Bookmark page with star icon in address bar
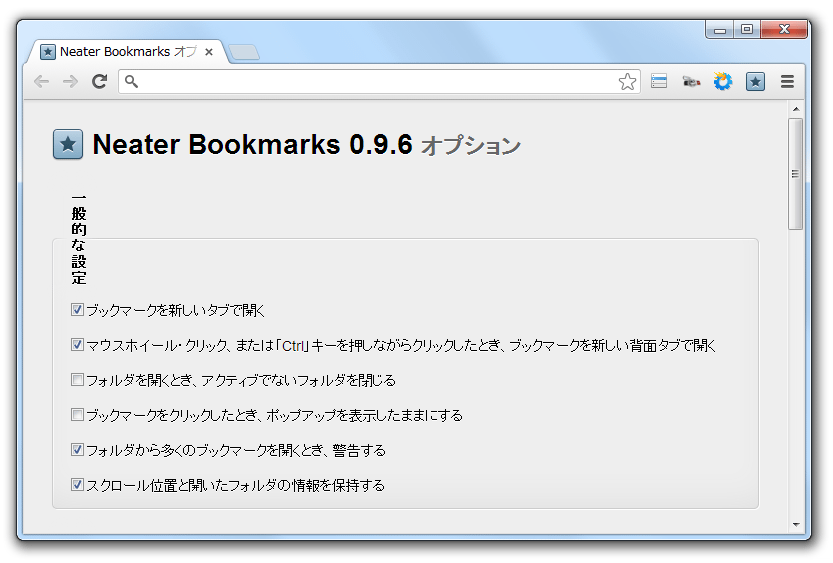 pyautogui.click(x=627, y=81)
